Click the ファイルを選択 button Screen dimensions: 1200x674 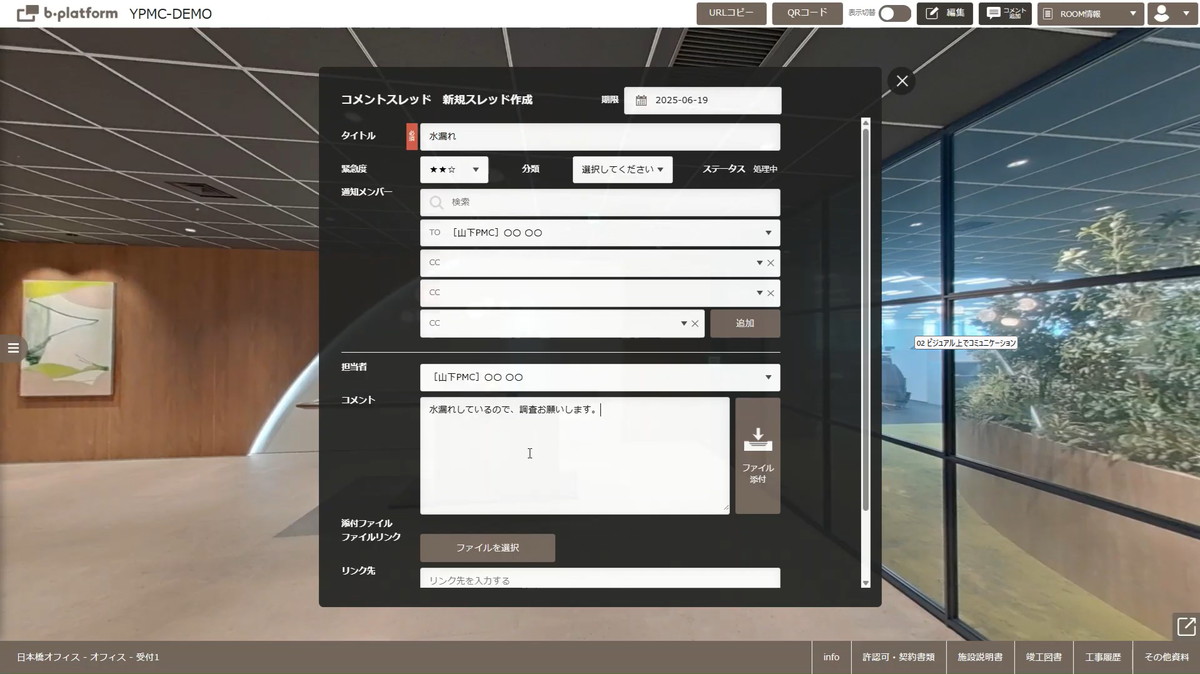(487, 548)
